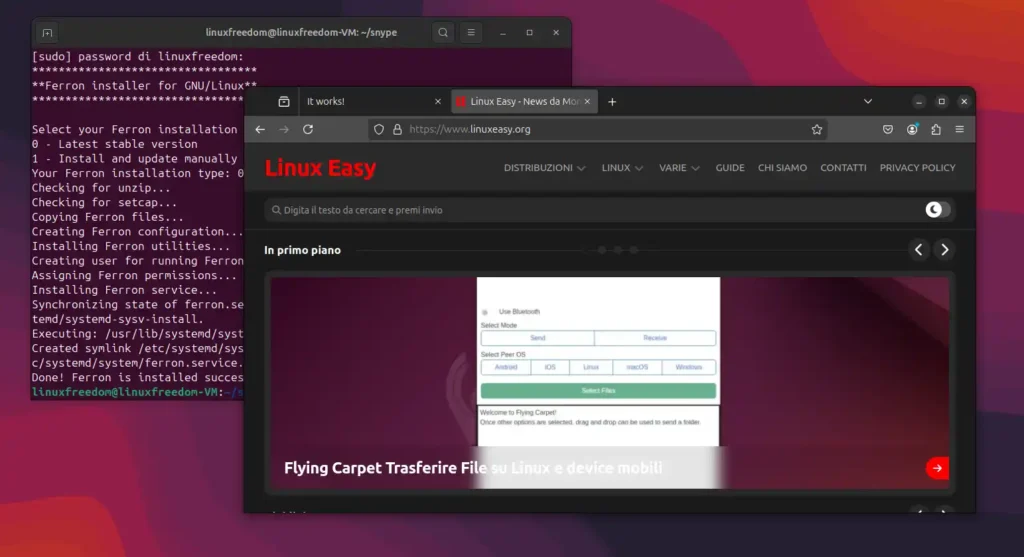1024x557 pixels.
Task: Open the CHI SIAMO page
Action: (782, 168)
